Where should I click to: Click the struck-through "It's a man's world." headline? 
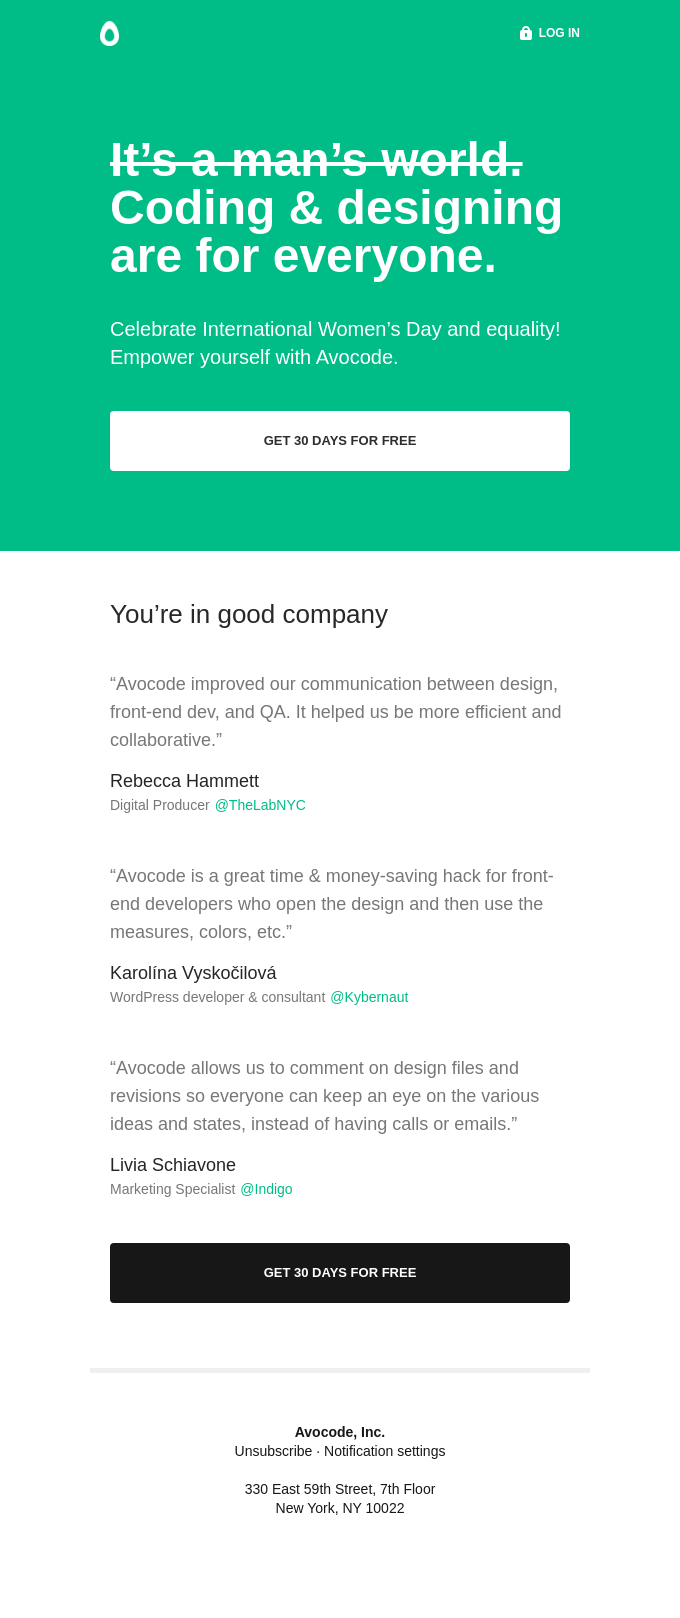tap(316, 160)
